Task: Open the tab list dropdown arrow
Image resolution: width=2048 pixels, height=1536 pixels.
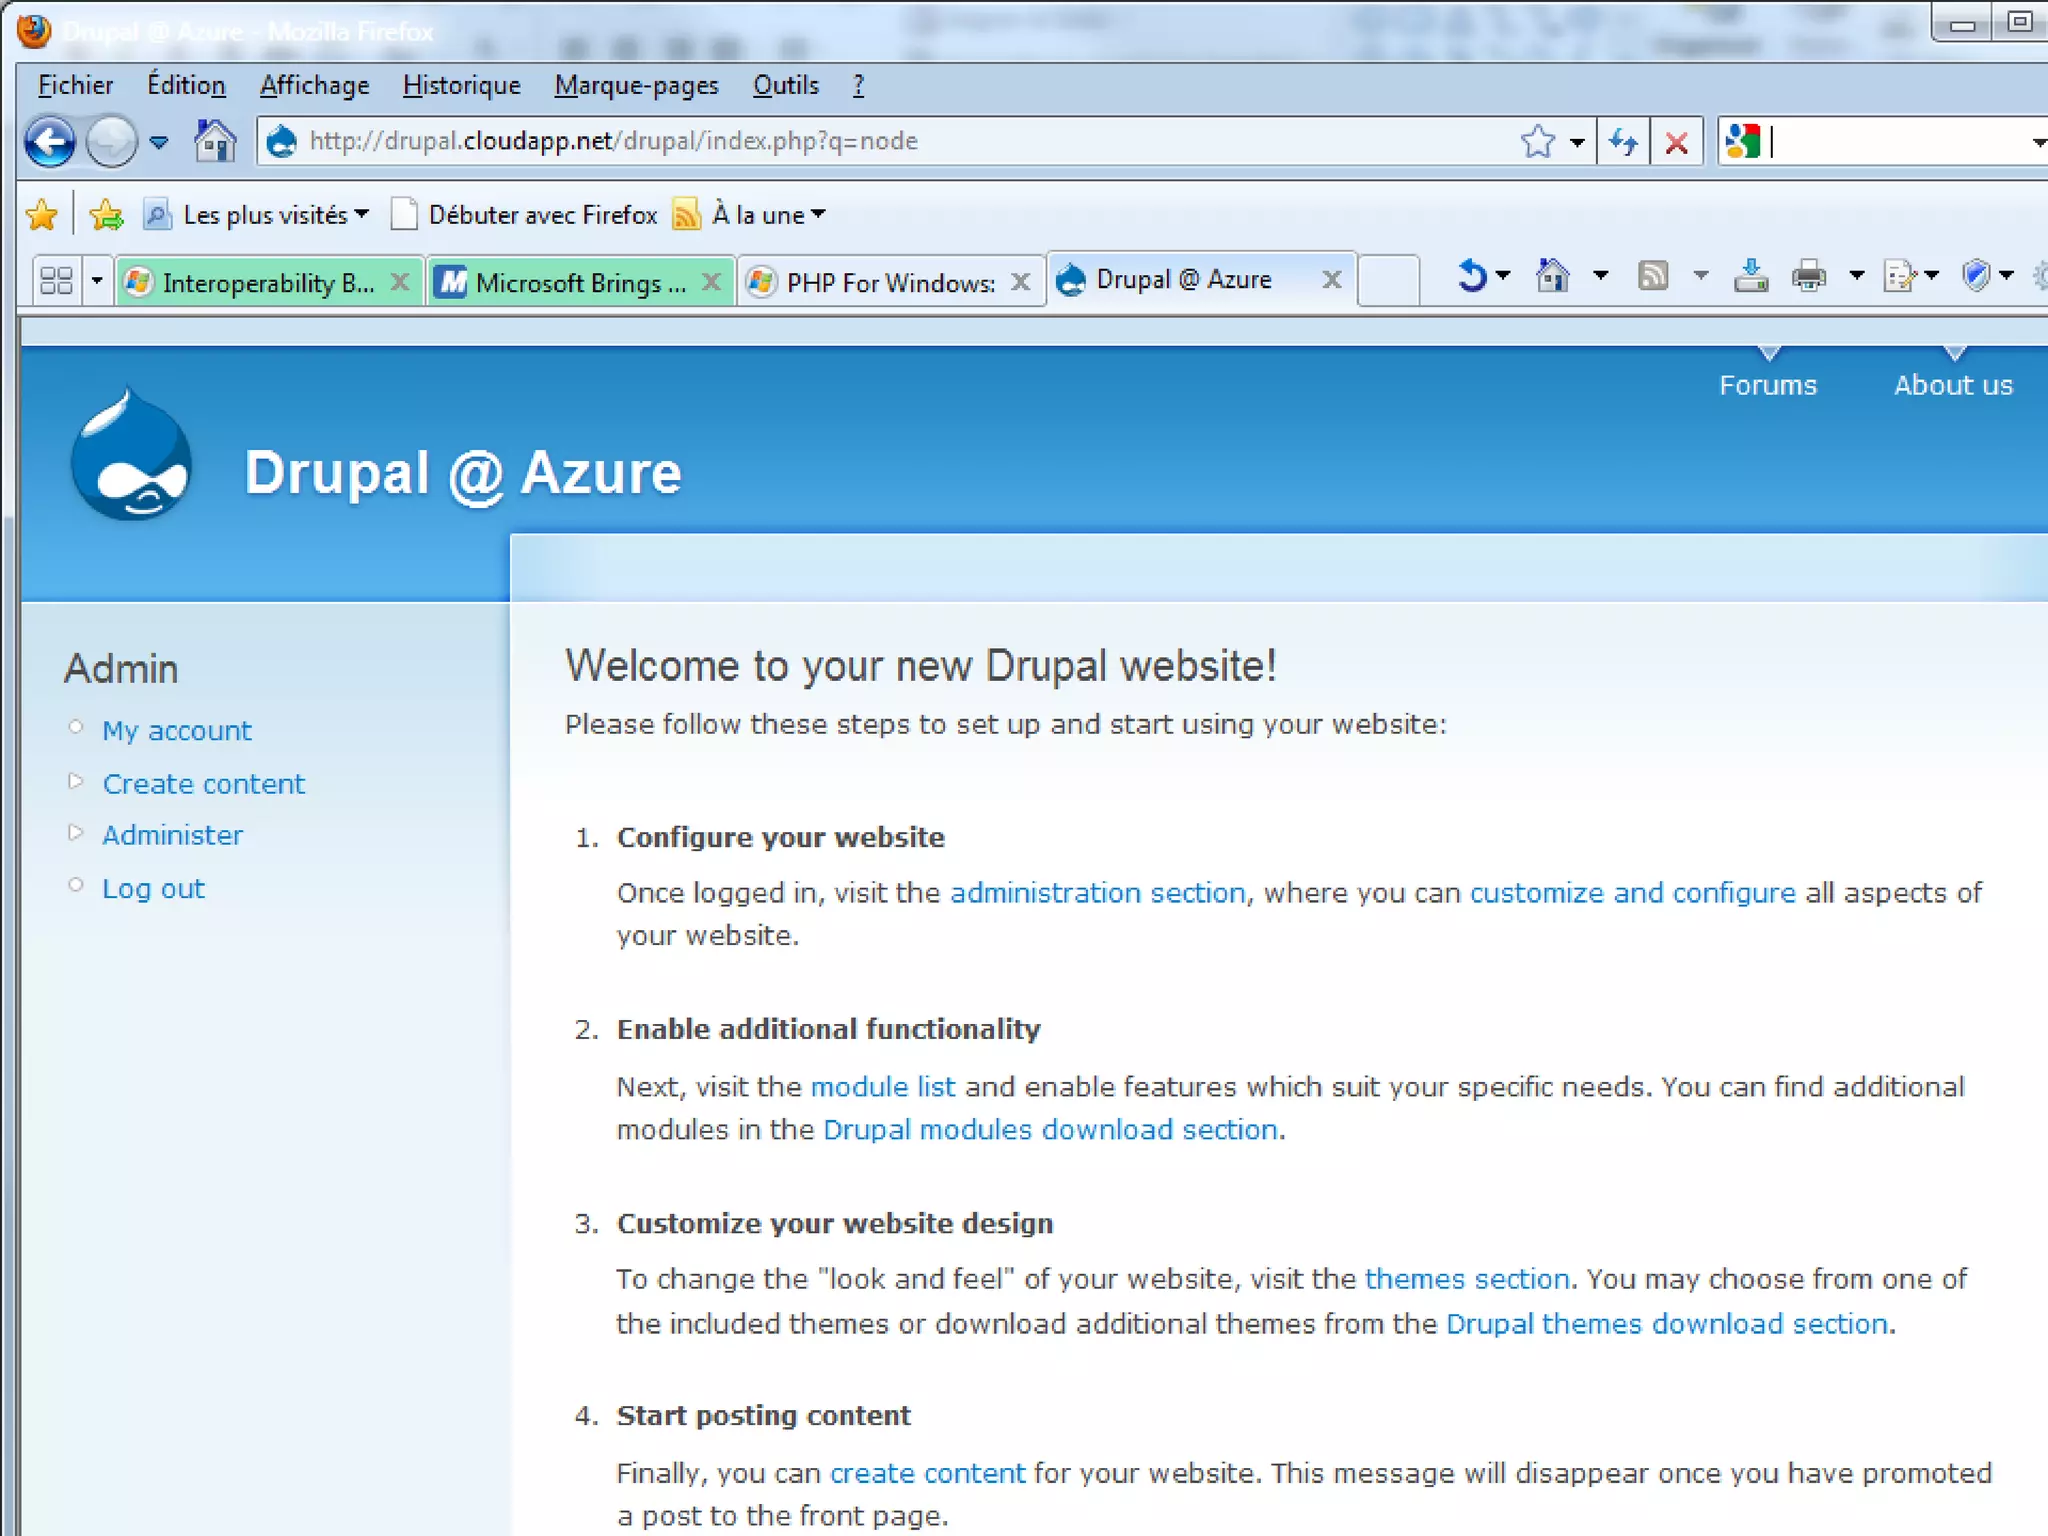Action: click(x=96, y=281)
